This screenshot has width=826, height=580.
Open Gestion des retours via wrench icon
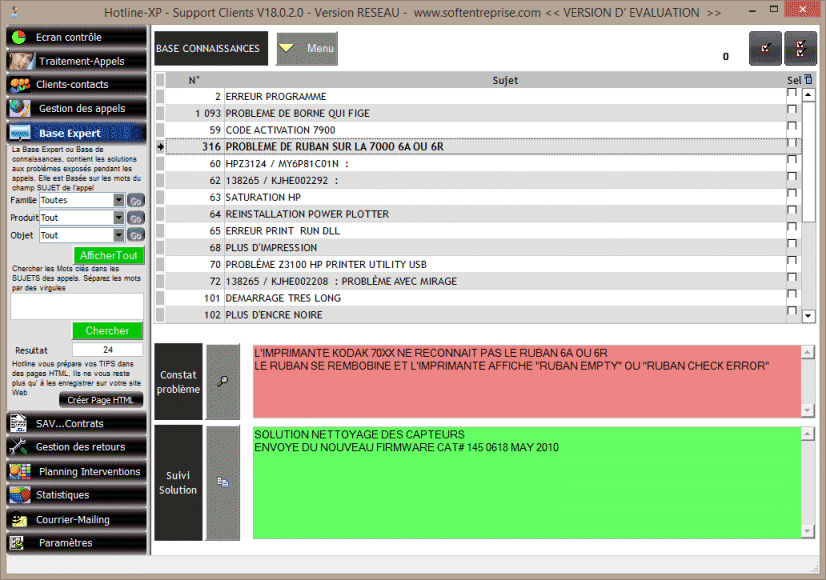[18, 447]
